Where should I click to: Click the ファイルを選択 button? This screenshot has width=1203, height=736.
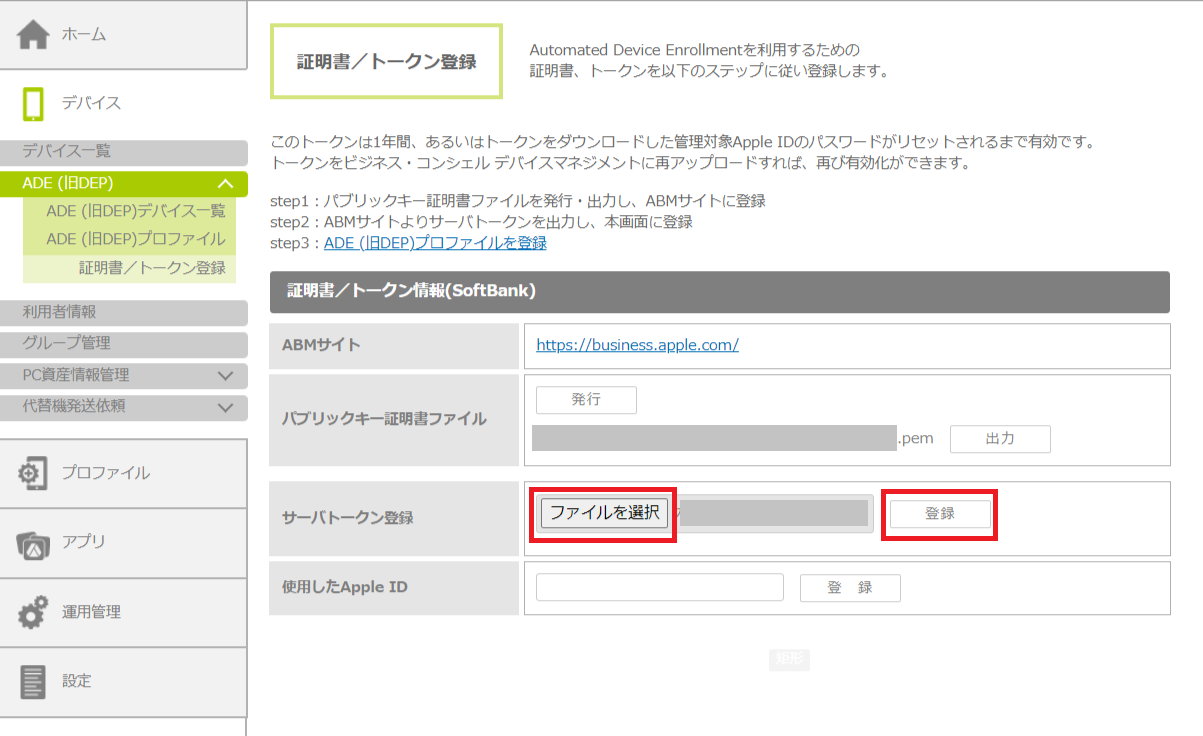604,513
